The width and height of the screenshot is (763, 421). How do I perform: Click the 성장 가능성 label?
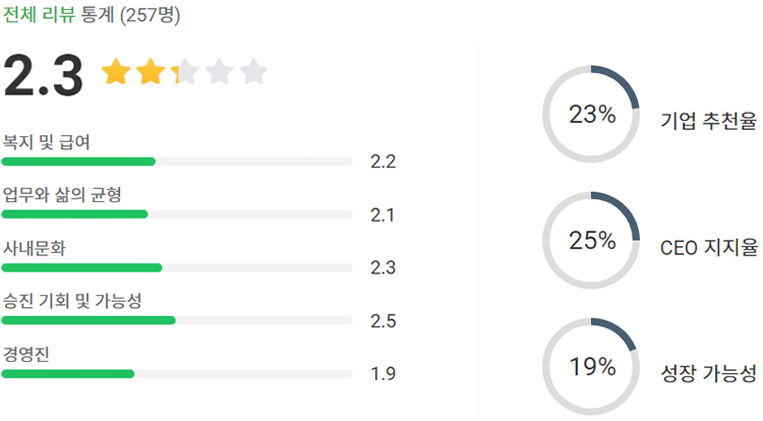tap(708, 373)
